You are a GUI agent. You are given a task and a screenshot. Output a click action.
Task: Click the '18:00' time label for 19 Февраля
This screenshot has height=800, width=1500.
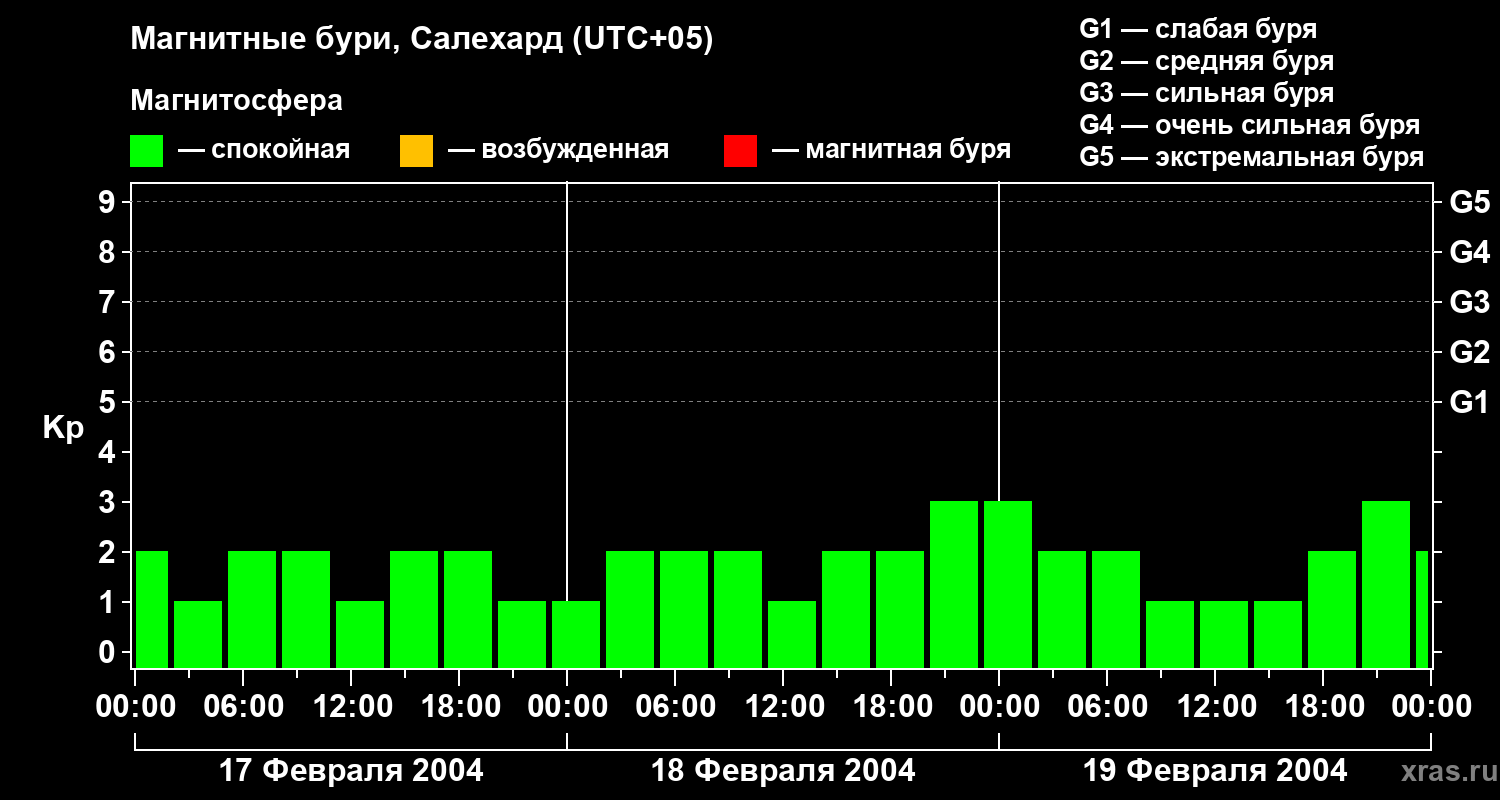[x=1323, y=707]
